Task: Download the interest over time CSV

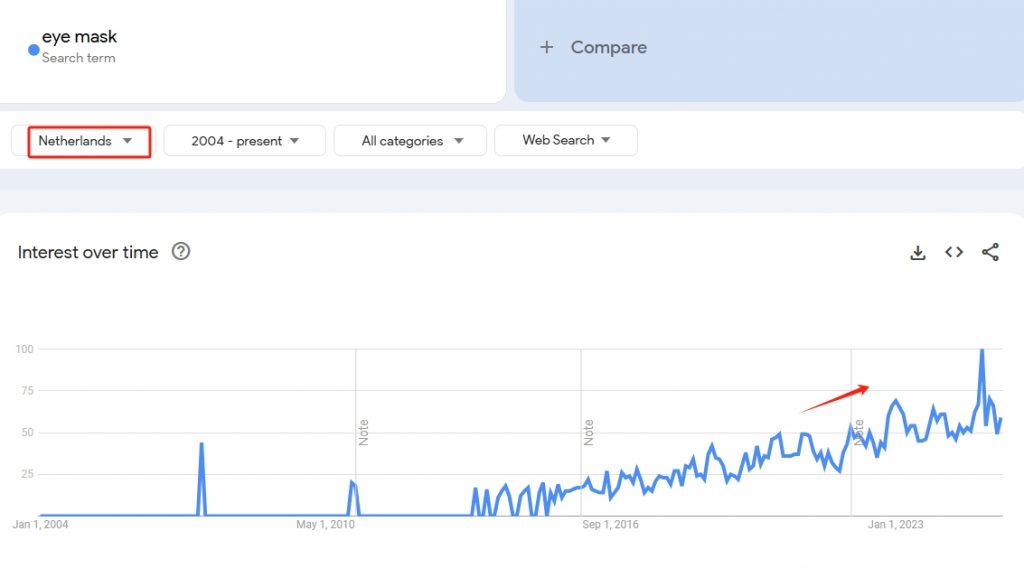Action: (918, 253)
